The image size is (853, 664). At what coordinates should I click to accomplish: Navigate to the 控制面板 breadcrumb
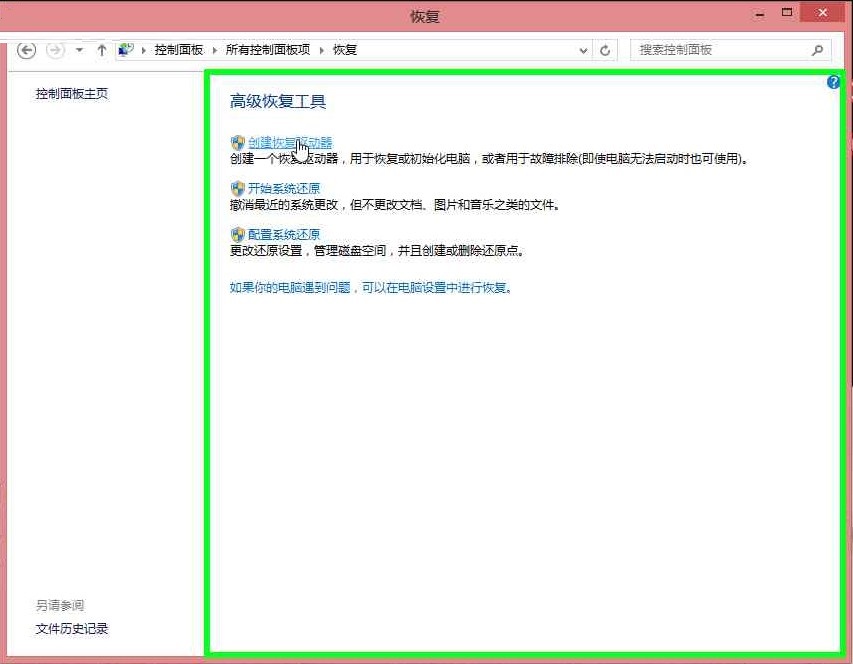pyautogui.click(x=178, y=50)
